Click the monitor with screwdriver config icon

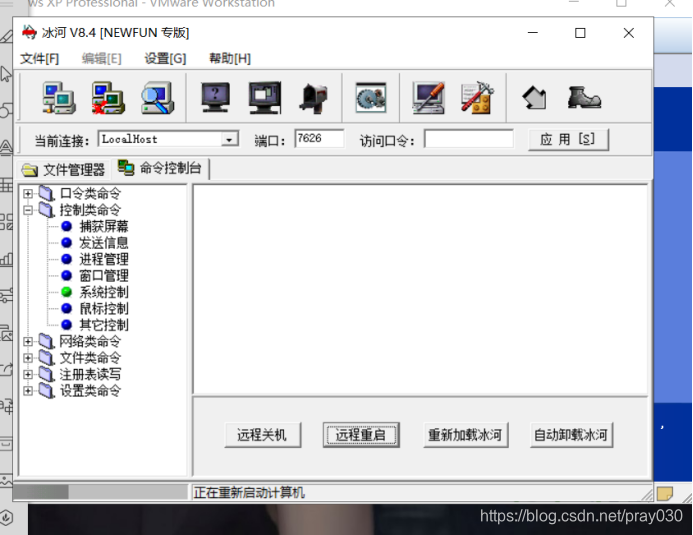[428, 98]
